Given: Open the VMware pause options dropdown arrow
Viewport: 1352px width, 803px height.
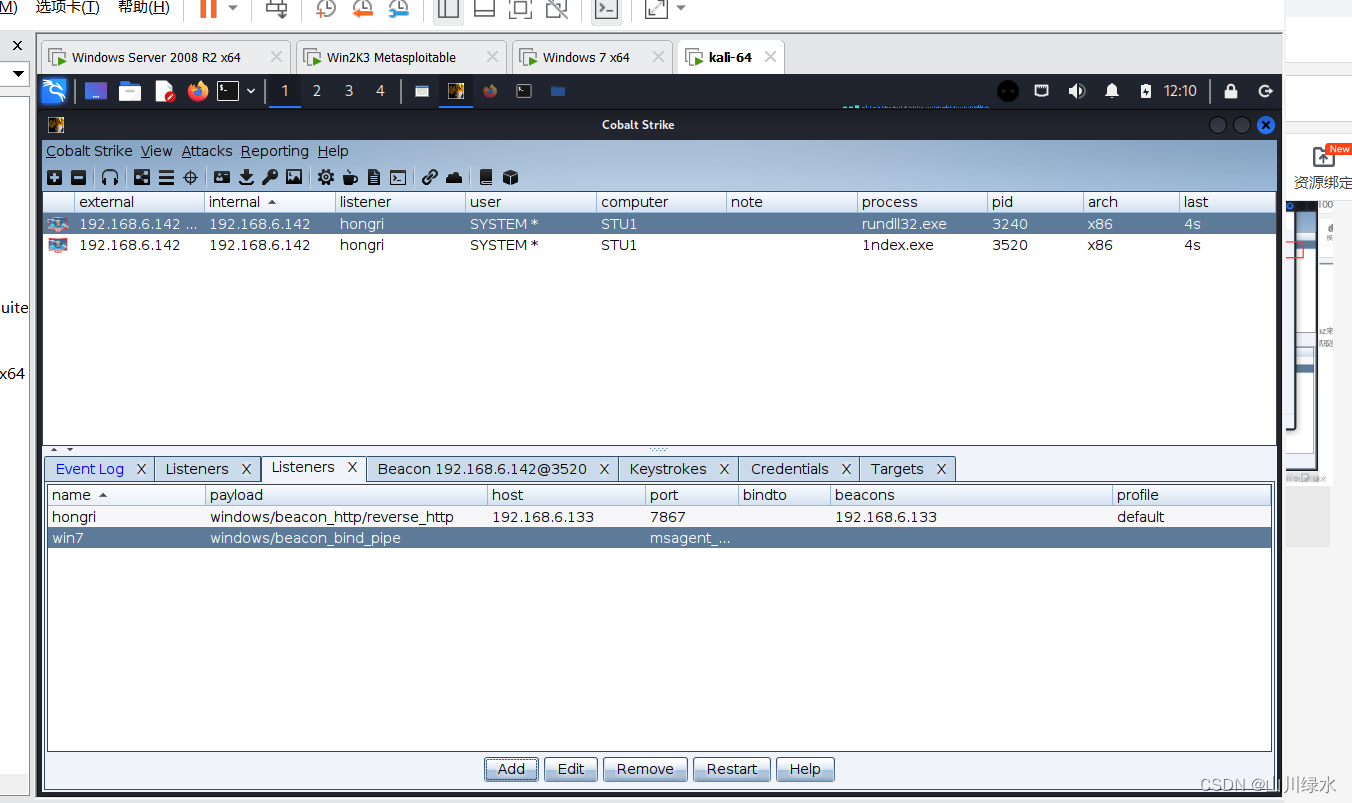Looking at the screenshot, I should point(233,8).
